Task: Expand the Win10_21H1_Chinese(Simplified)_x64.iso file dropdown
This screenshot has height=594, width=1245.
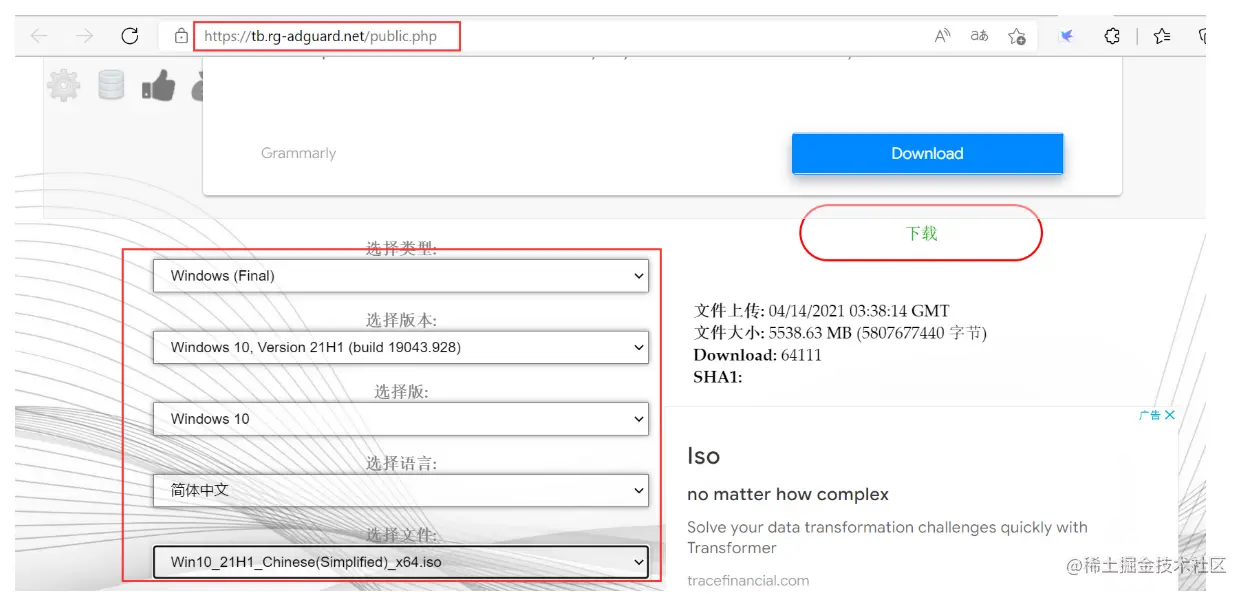Action: [x=400, y=562]
